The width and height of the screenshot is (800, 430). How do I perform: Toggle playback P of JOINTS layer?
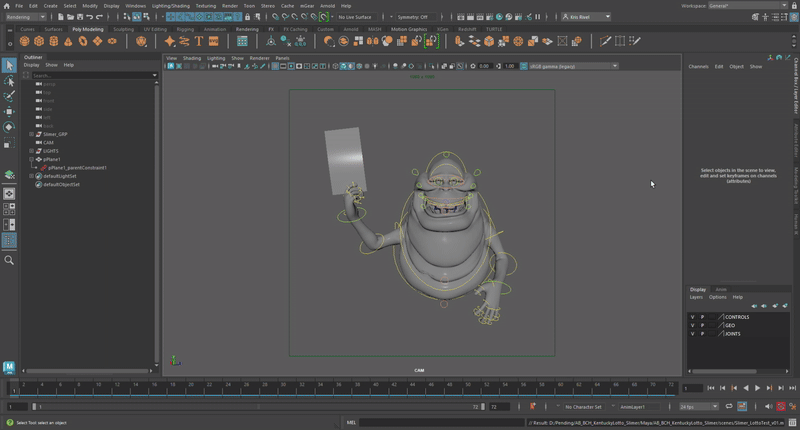pyautogui.click(x=702, y=334)
